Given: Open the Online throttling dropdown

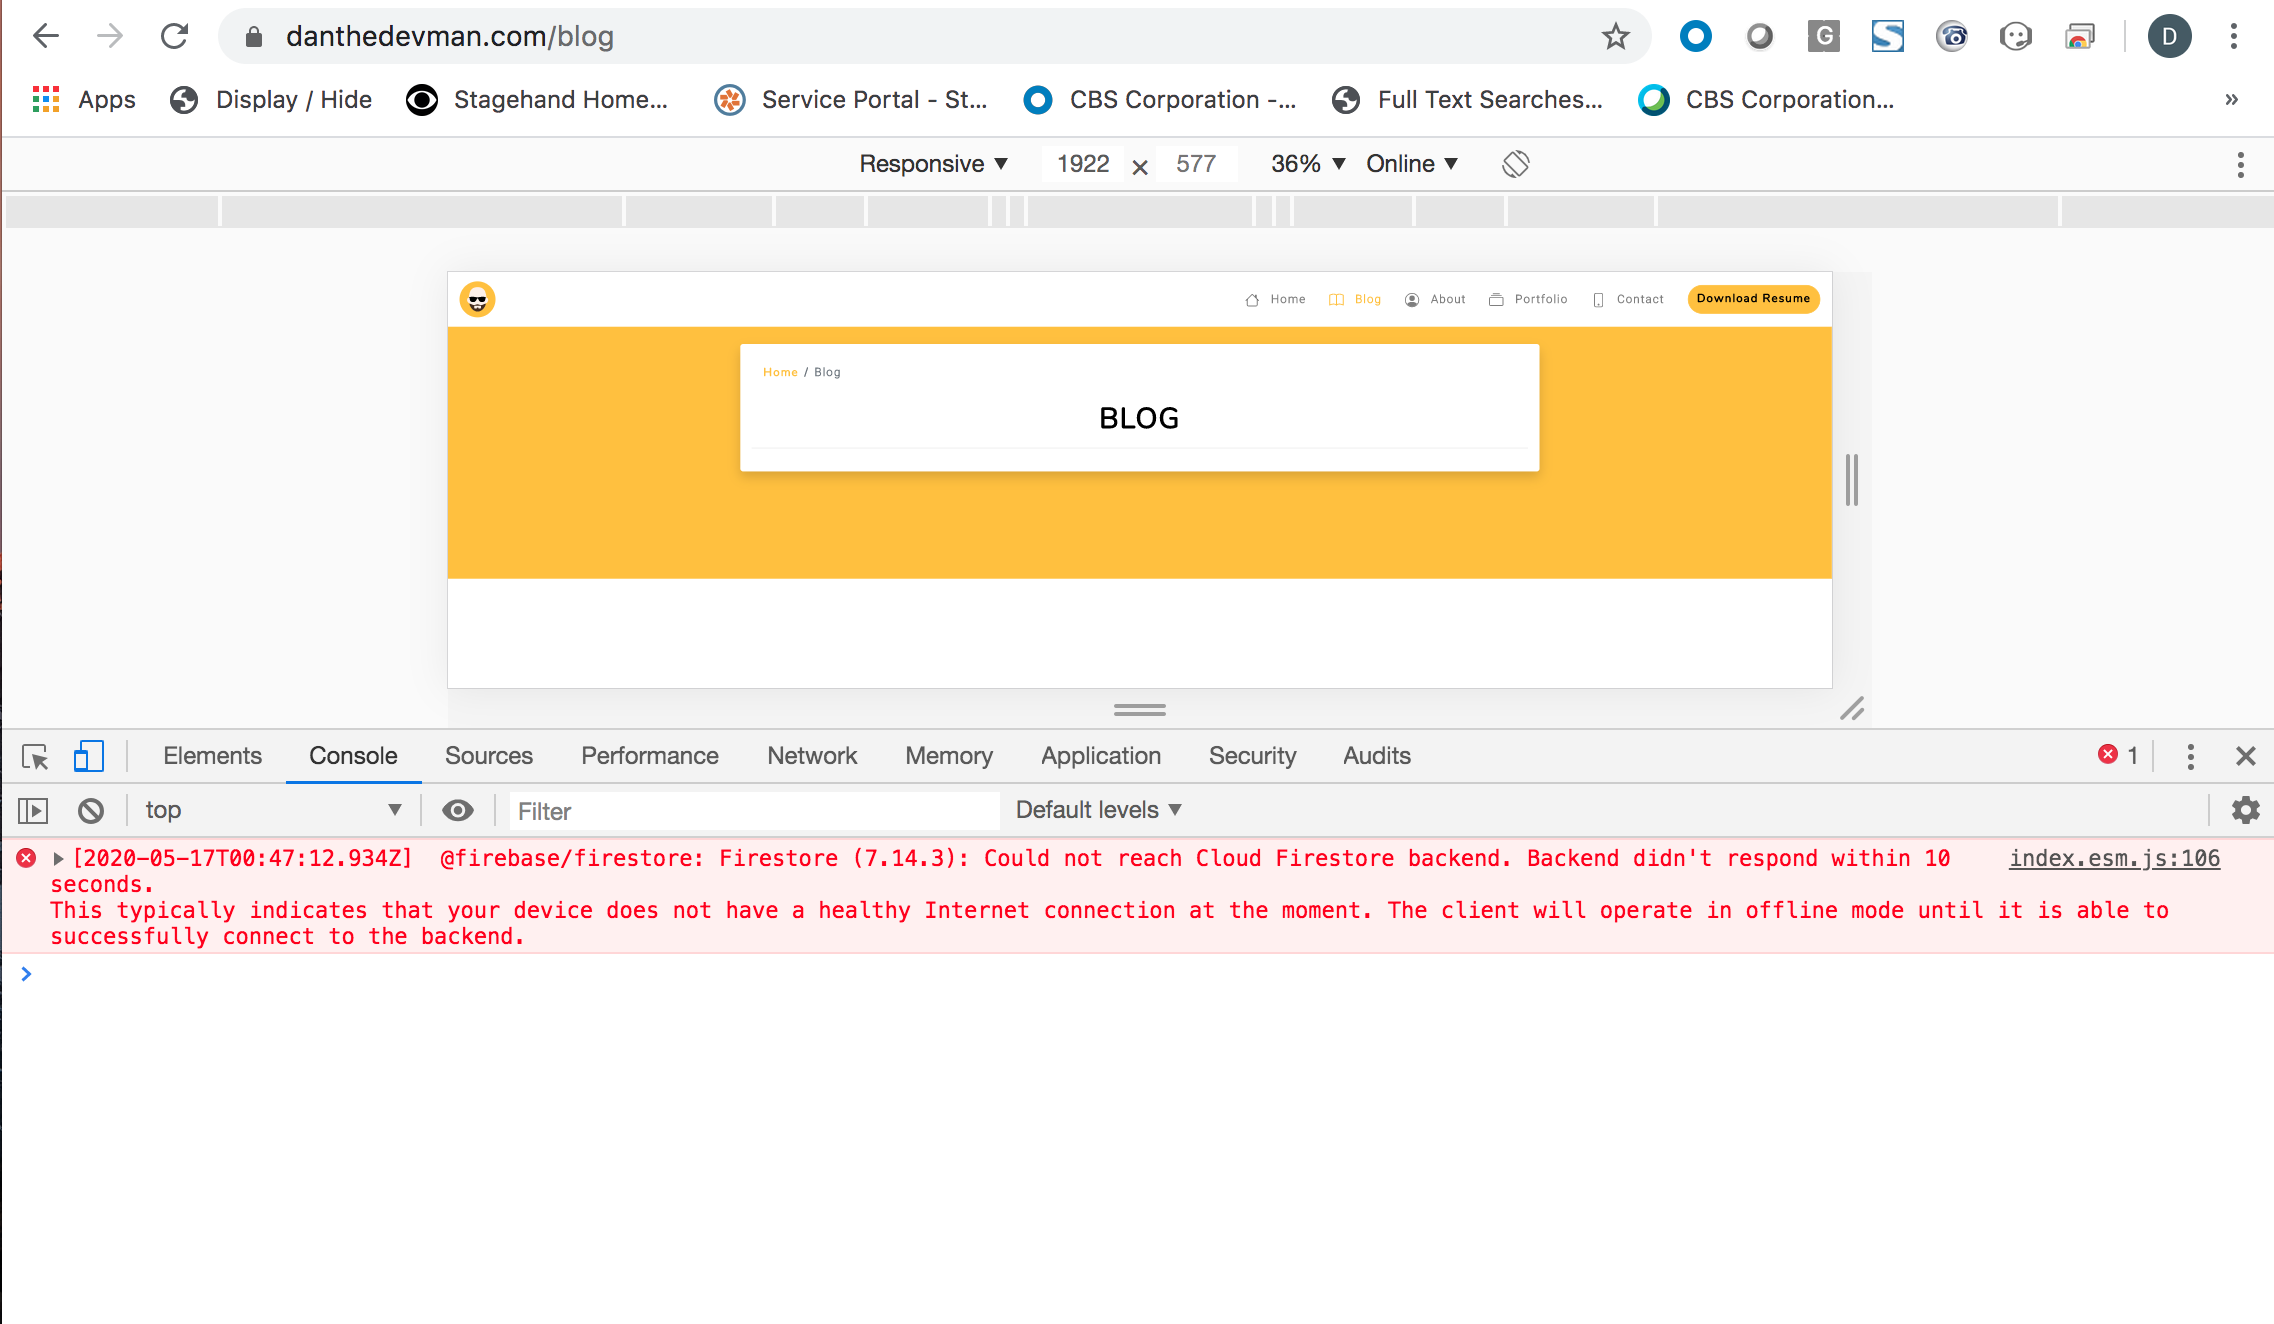Looking at the screenshot, I should click(x=1411, y=164).
